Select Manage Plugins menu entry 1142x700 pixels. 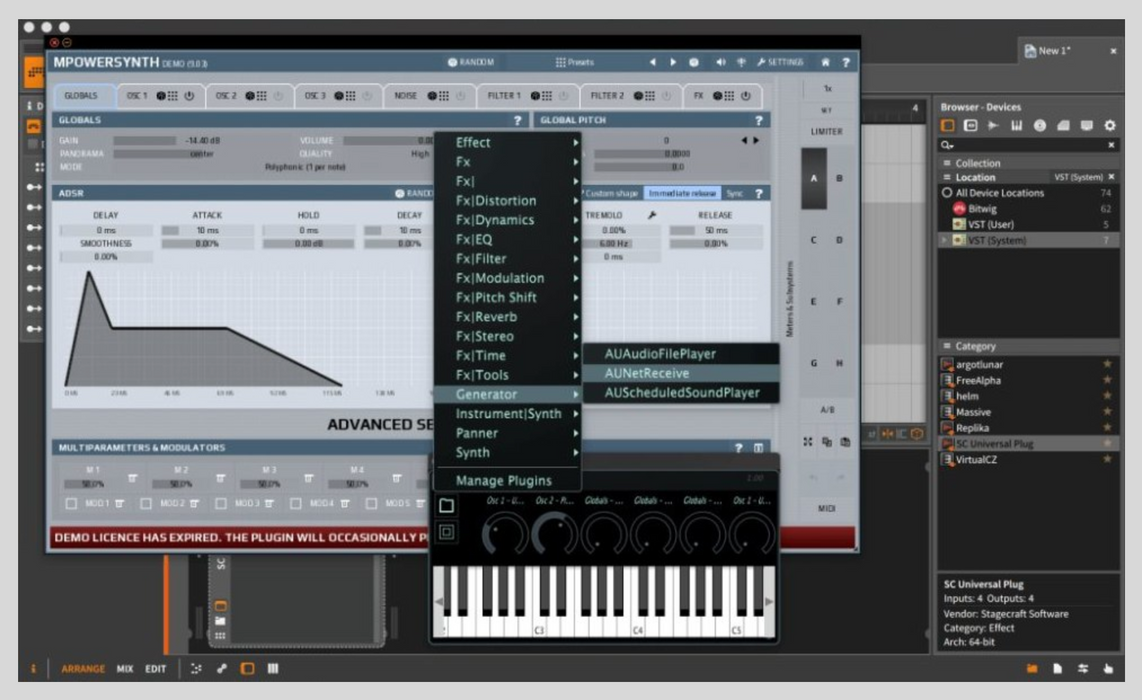503,481
